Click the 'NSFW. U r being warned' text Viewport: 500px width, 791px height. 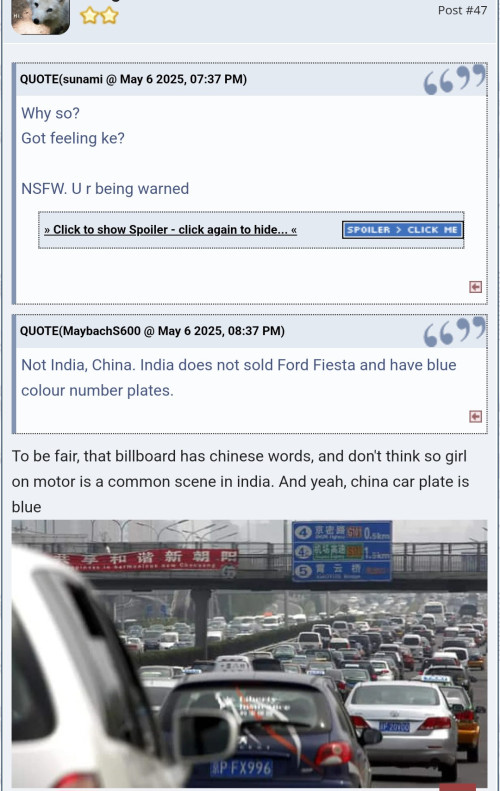click(x=105, y=189)
